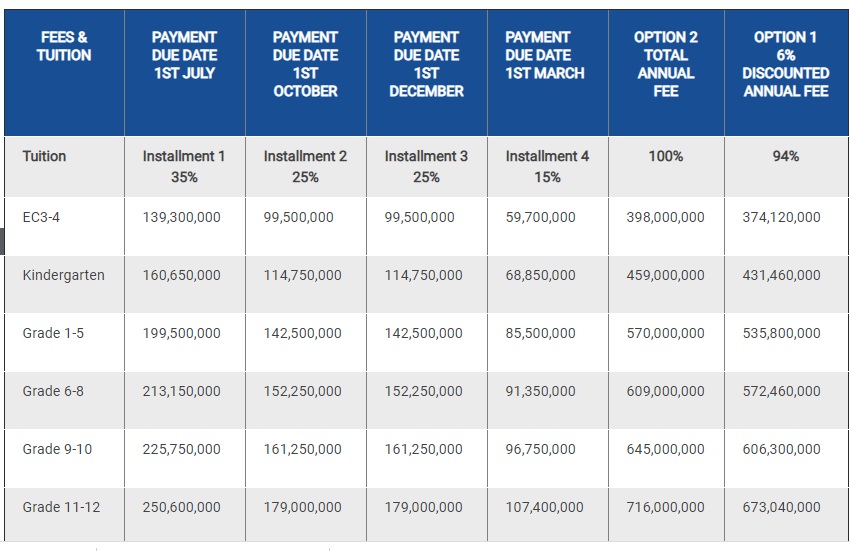
Task: Click the 'Grade 9-10' row label
Action: [57, 449]
